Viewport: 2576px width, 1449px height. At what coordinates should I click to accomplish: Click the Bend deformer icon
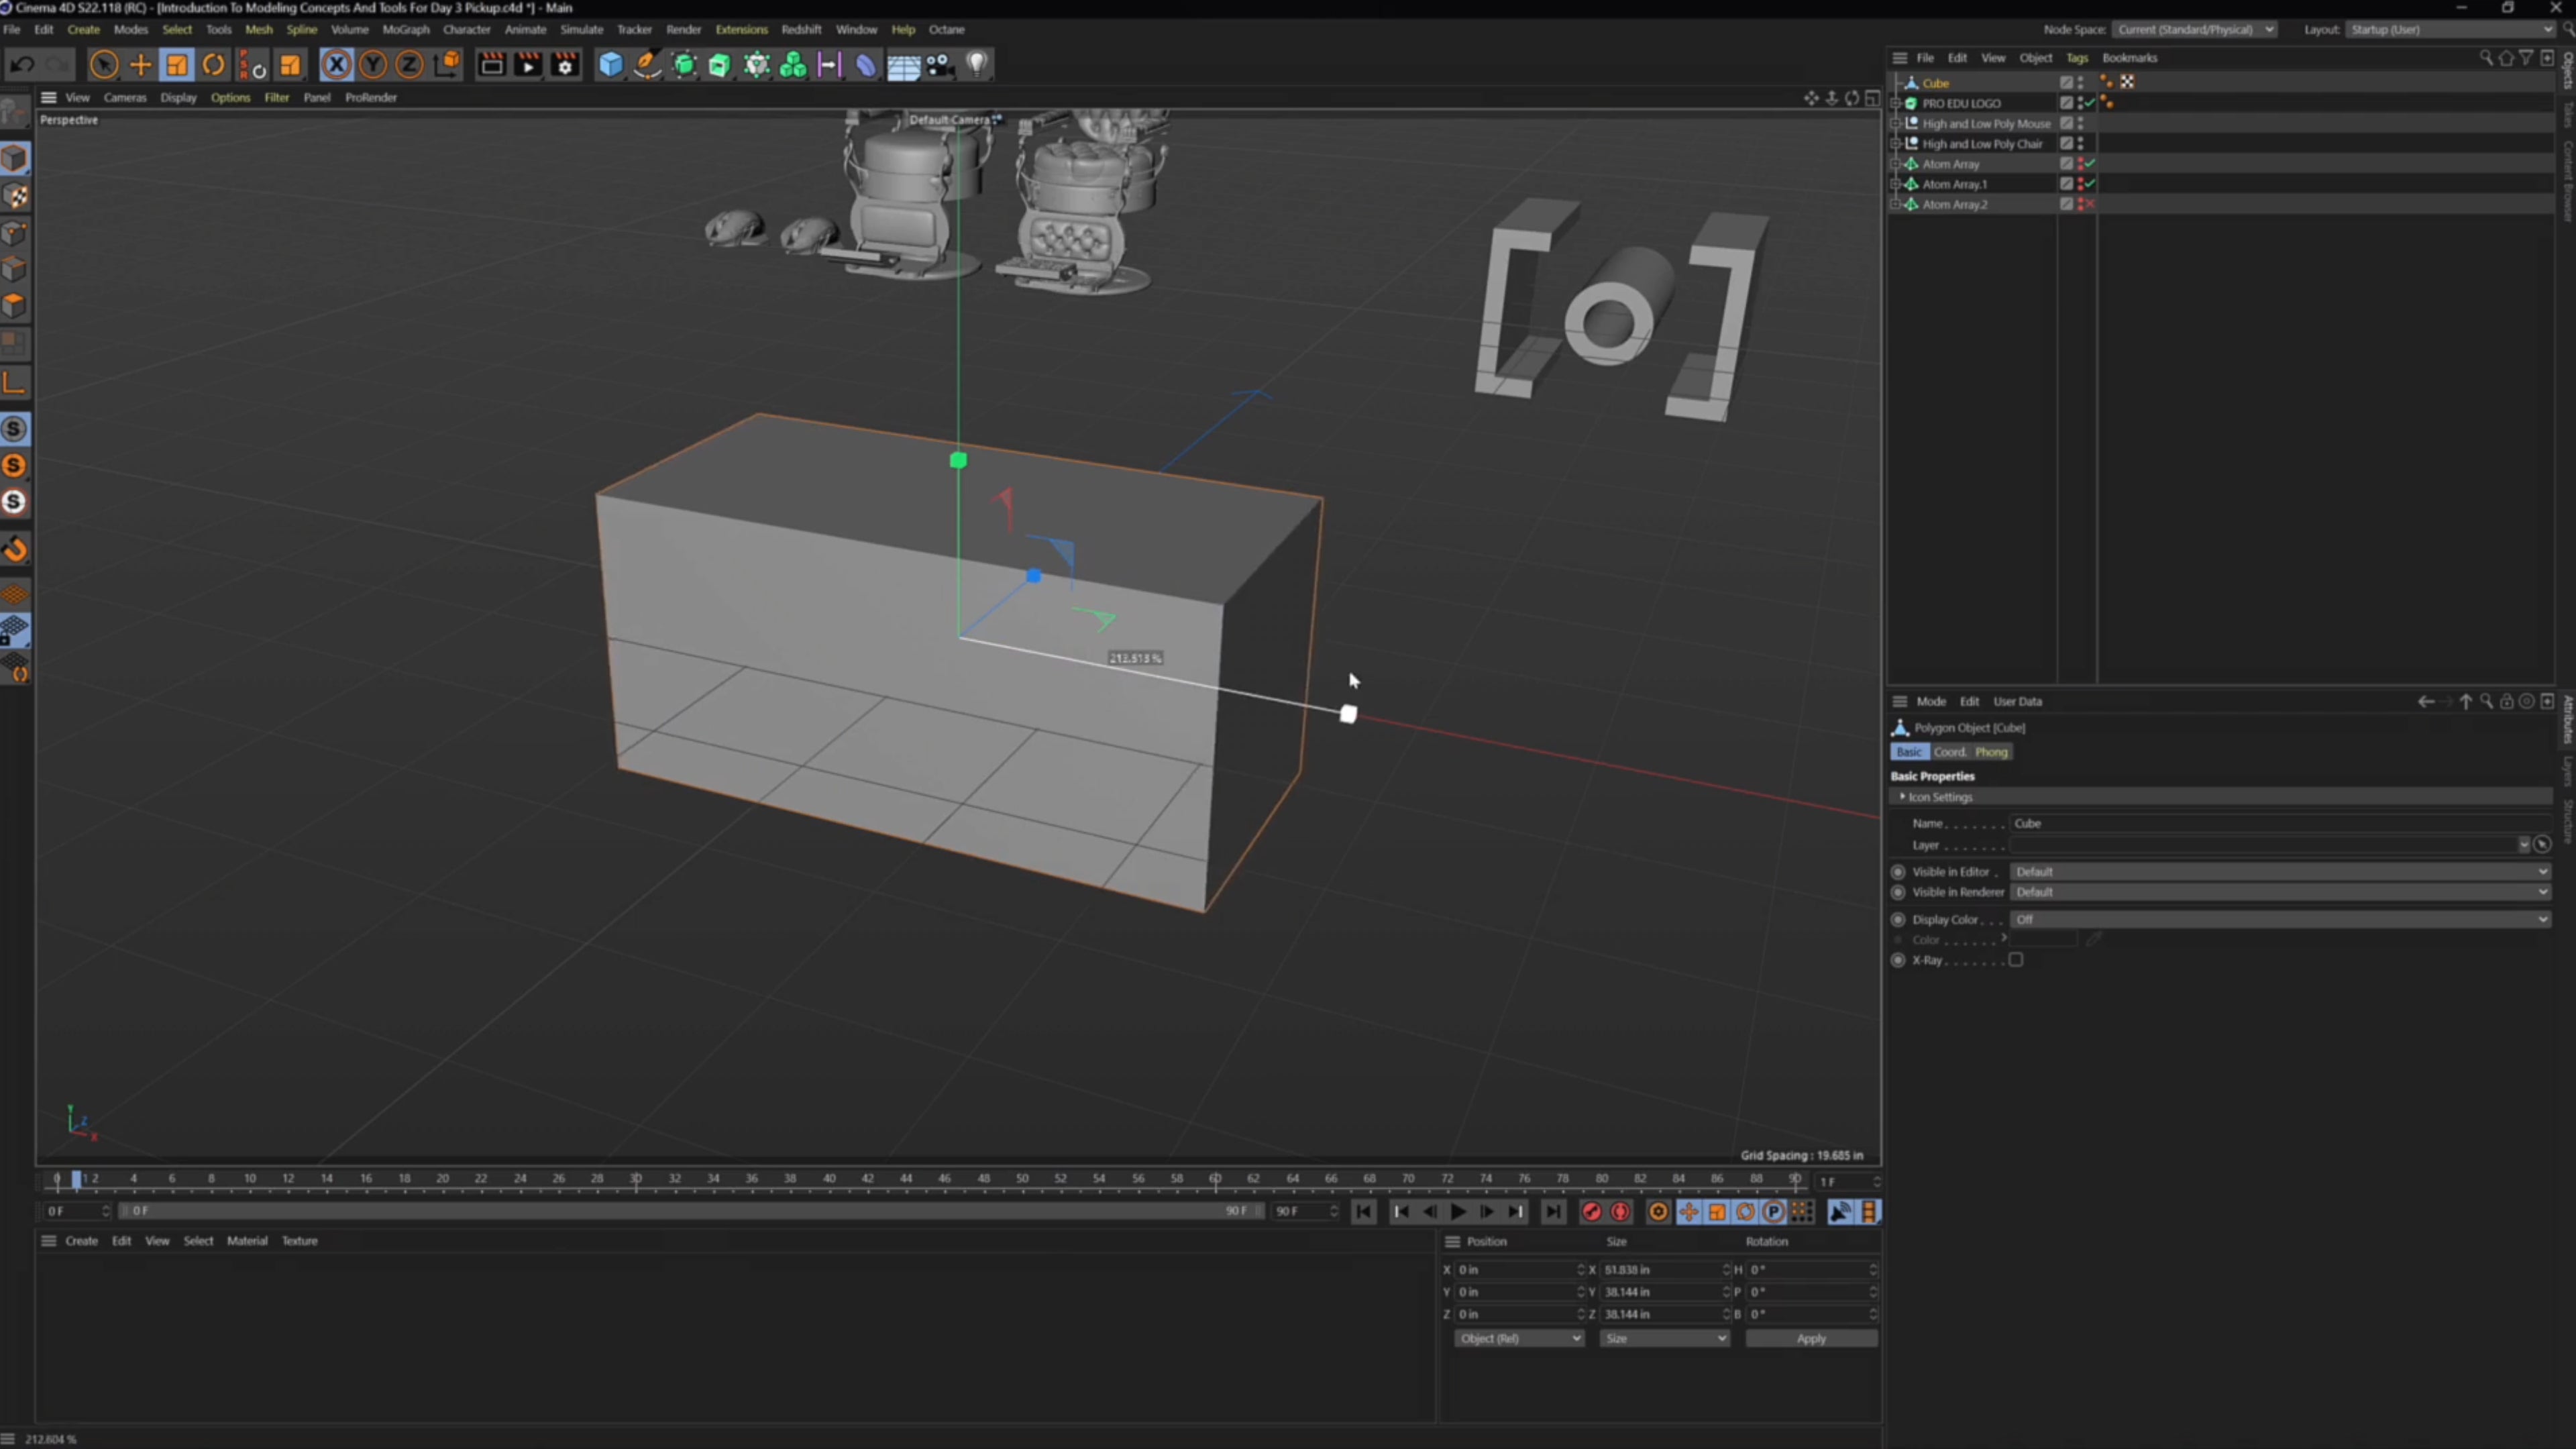click(866, 65)
